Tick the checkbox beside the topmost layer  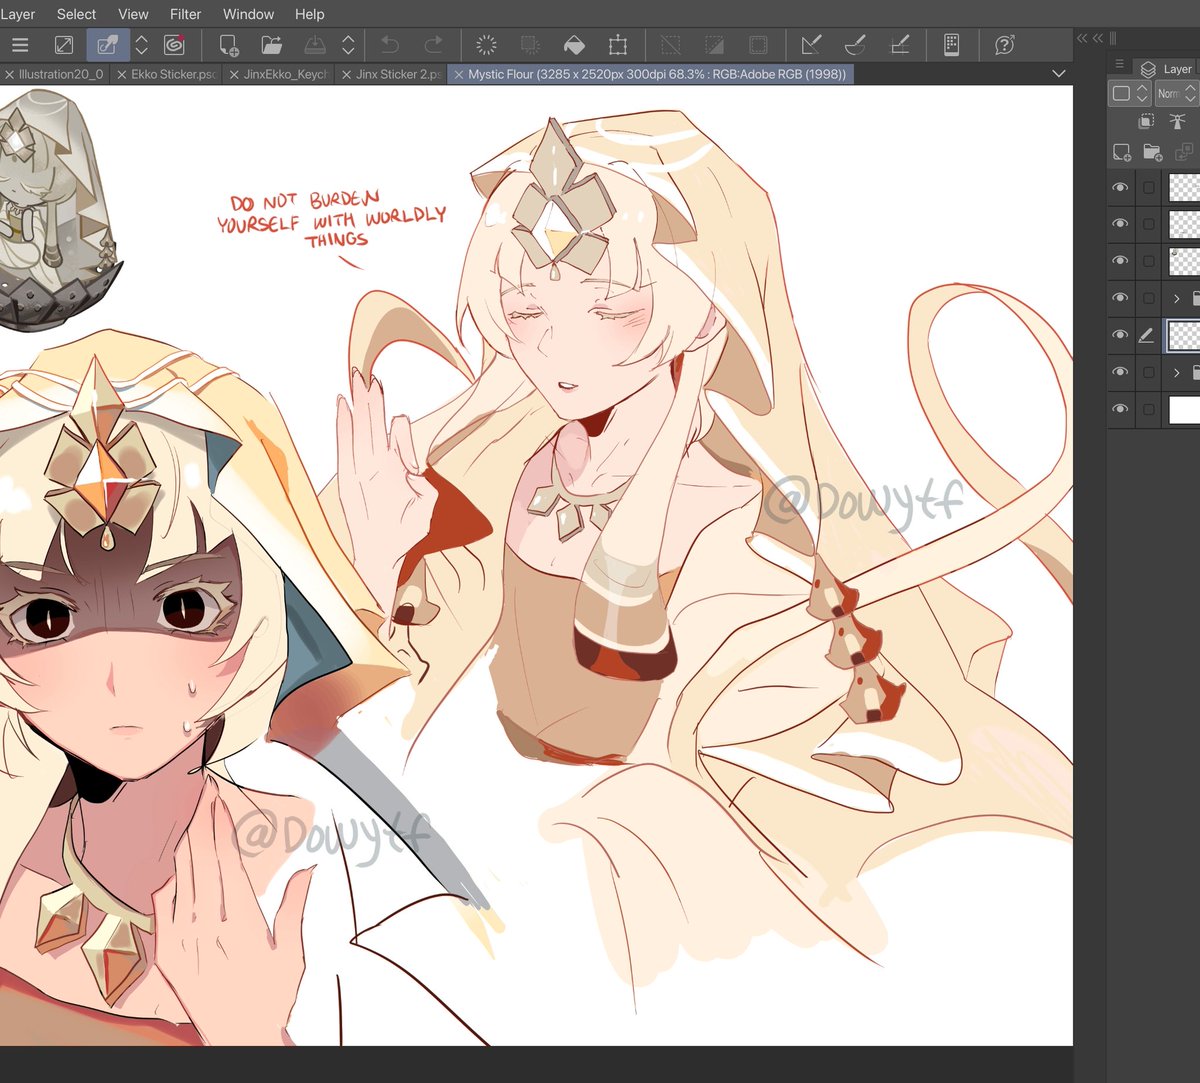(x=1148, y=187)
